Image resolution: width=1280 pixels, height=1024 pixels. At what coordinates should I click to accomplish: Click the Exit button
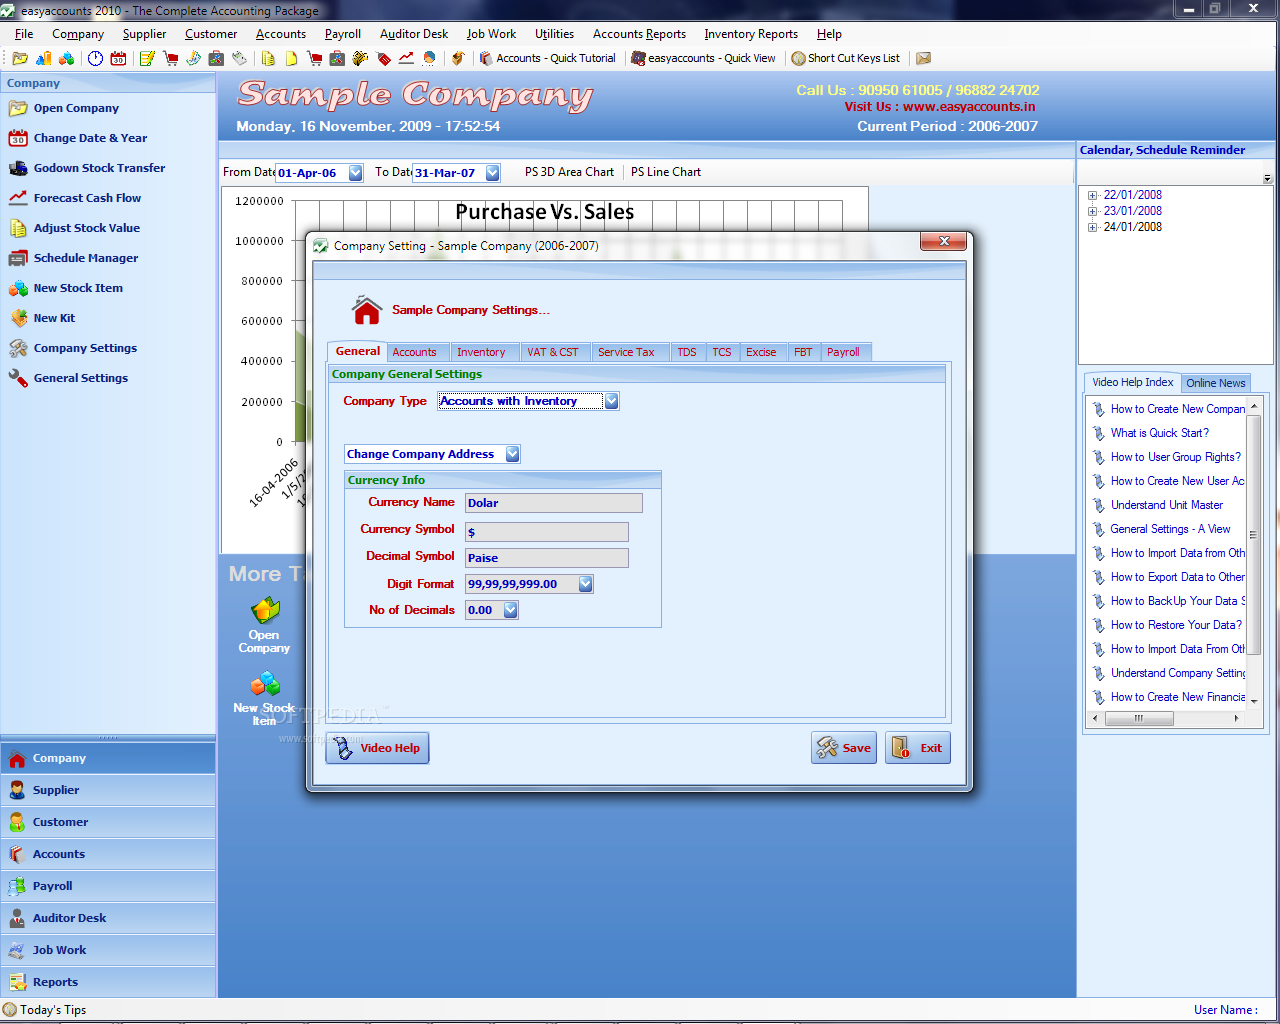918,748
